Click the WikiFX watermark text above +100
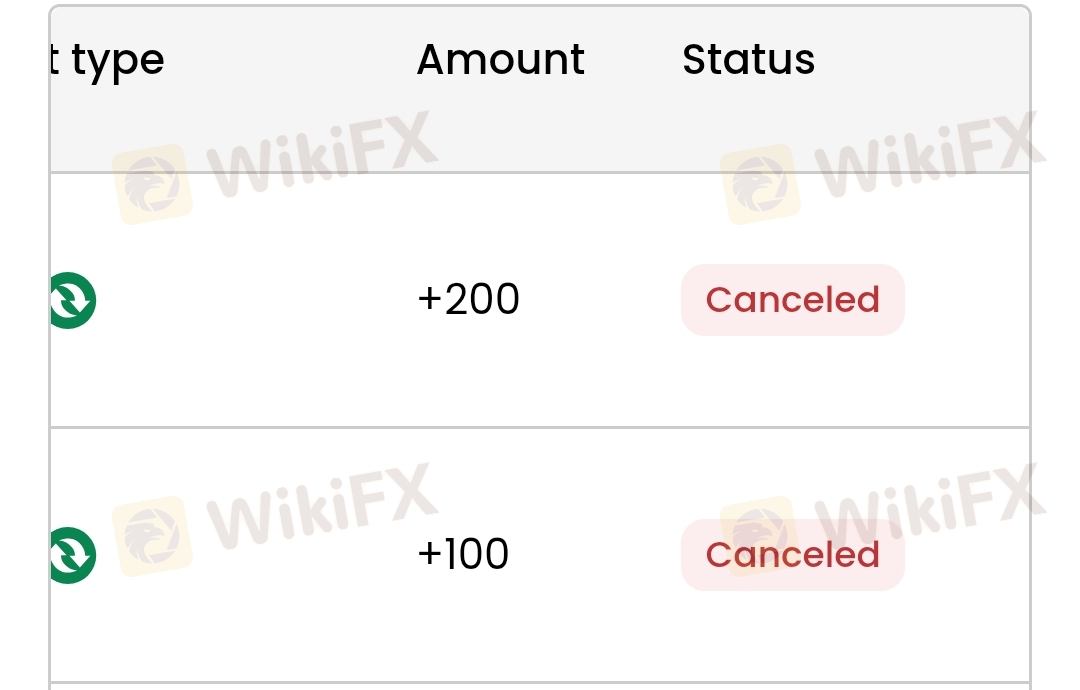Viewport: 1080px width, 690px height. (x=322, y=506)
